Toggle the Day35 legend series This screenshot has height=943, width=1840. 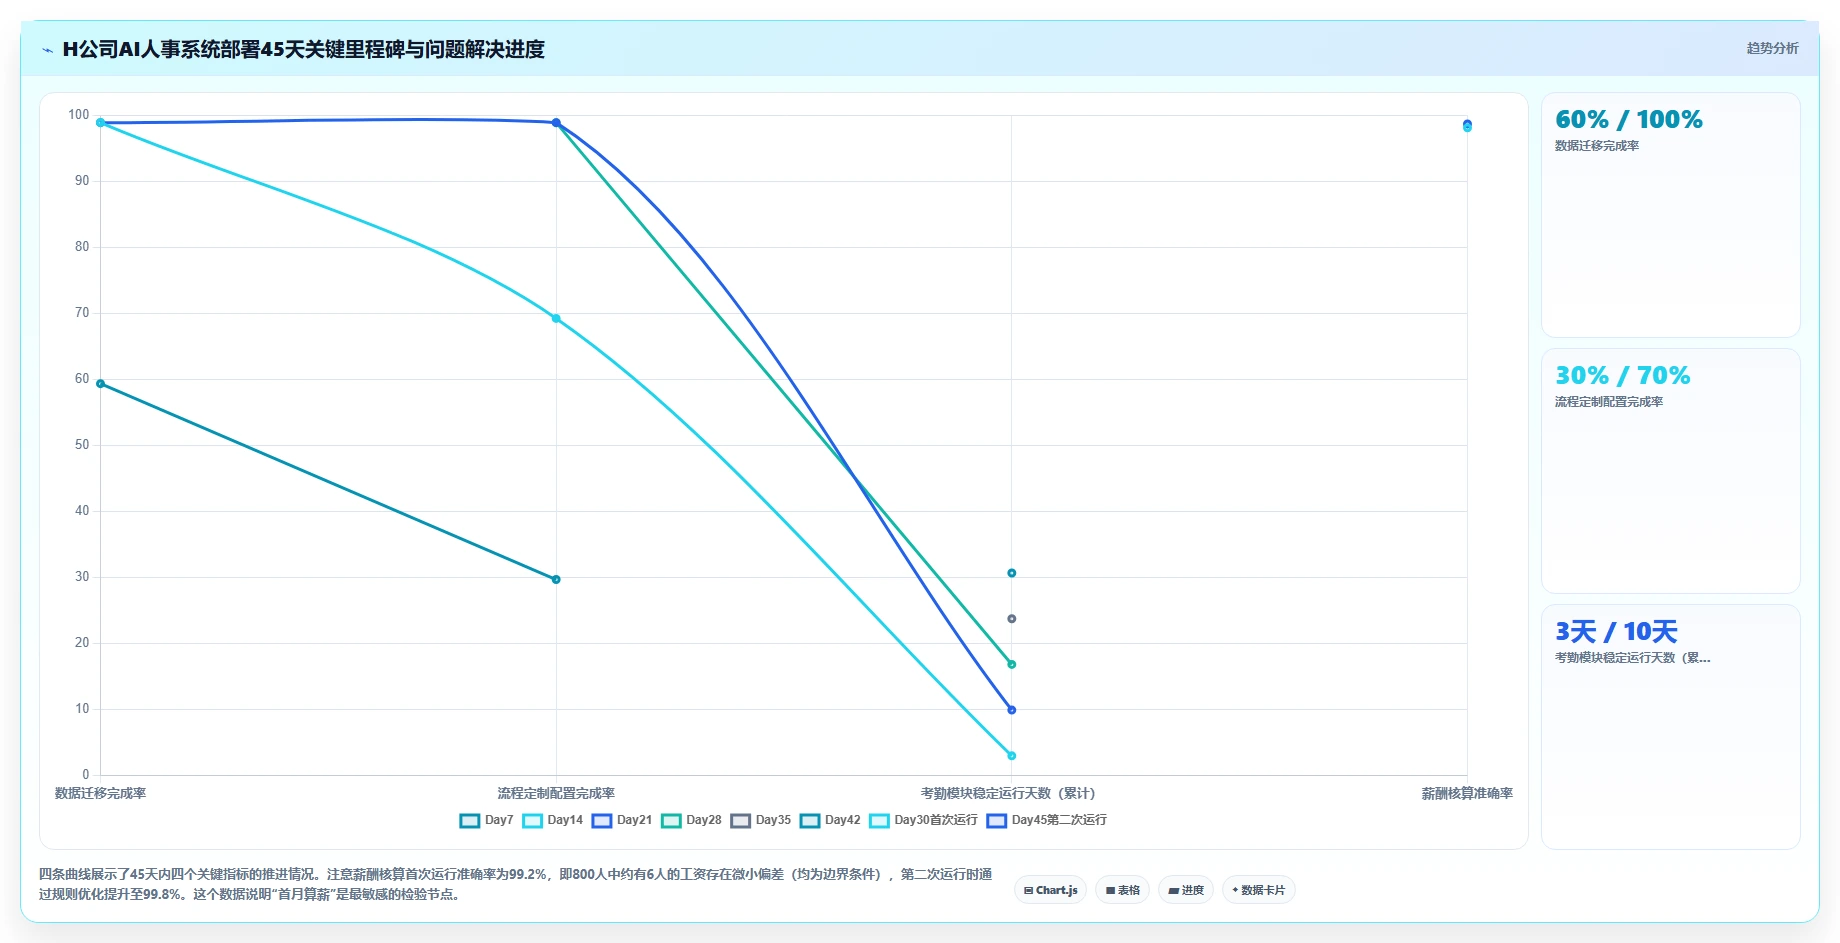coord(761,820)
